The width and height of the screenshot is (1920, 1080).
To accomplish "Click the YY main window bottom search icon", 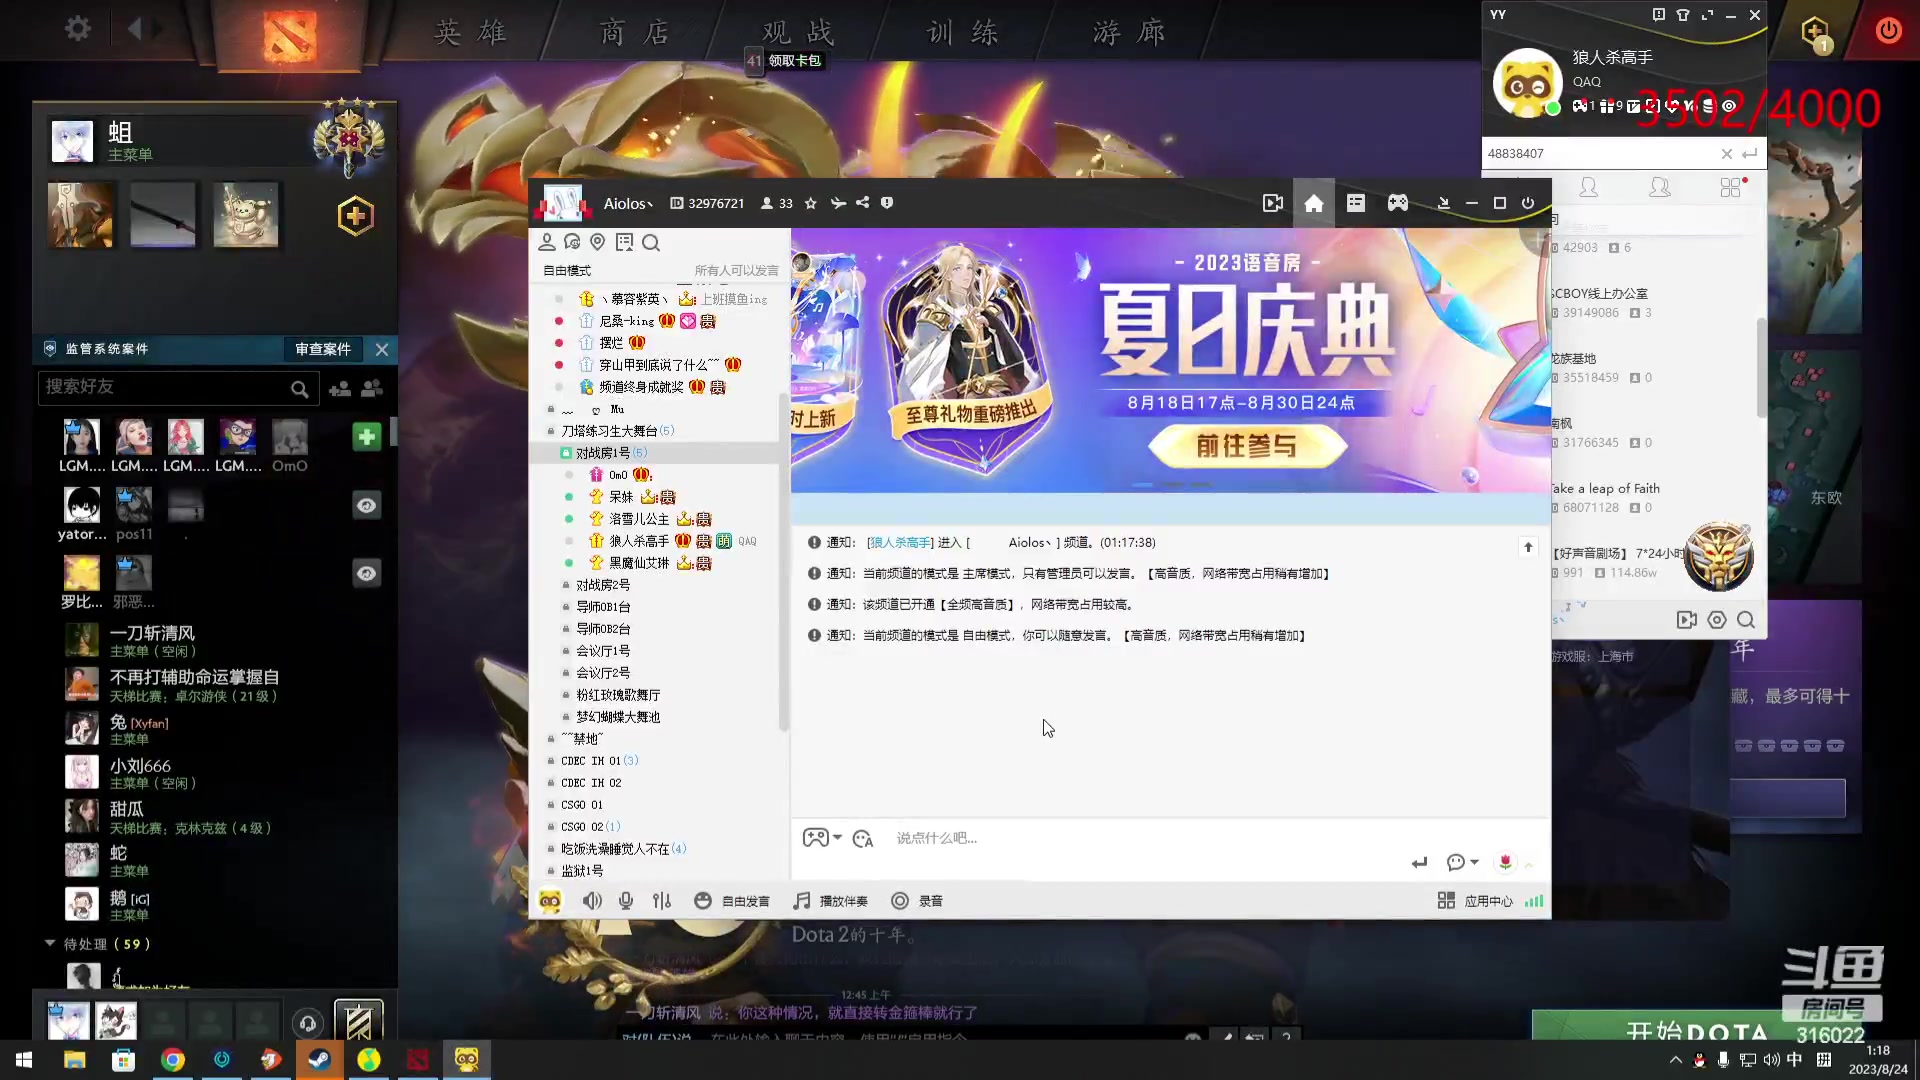I will pyautogui.click(x=1746, y=620).
